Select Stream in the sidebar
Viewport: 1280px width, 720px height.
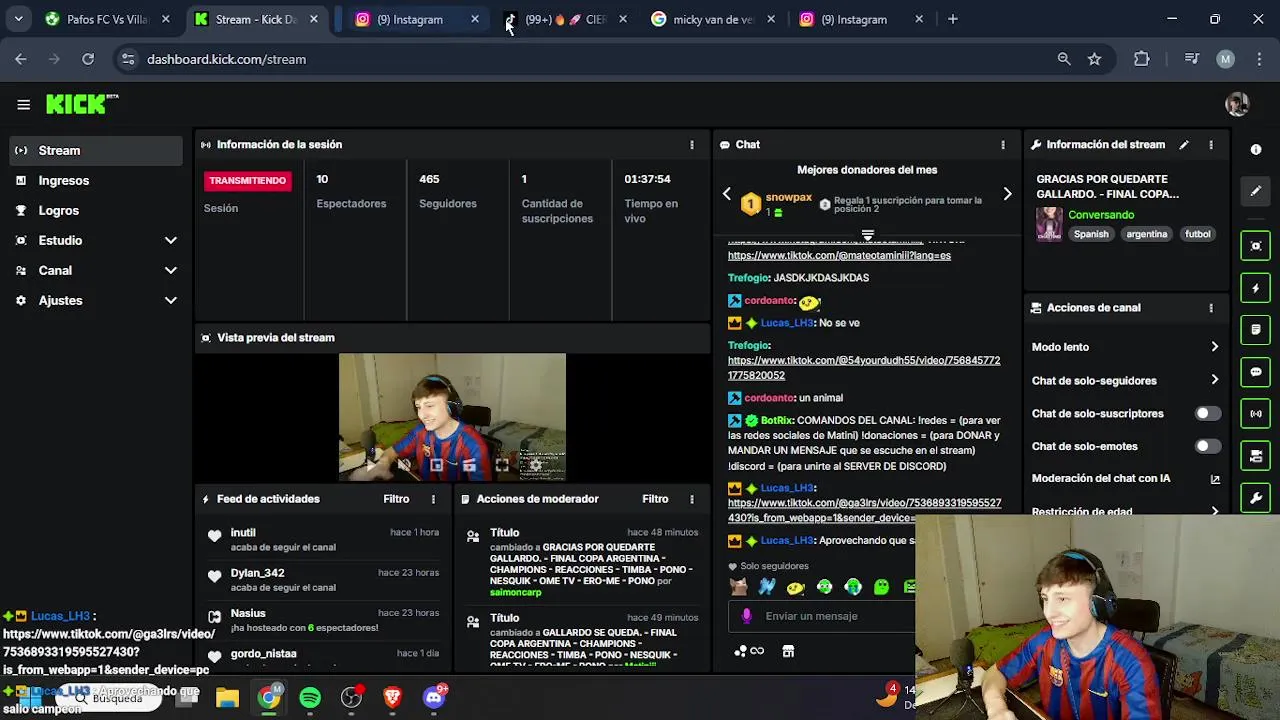(97, 150)
